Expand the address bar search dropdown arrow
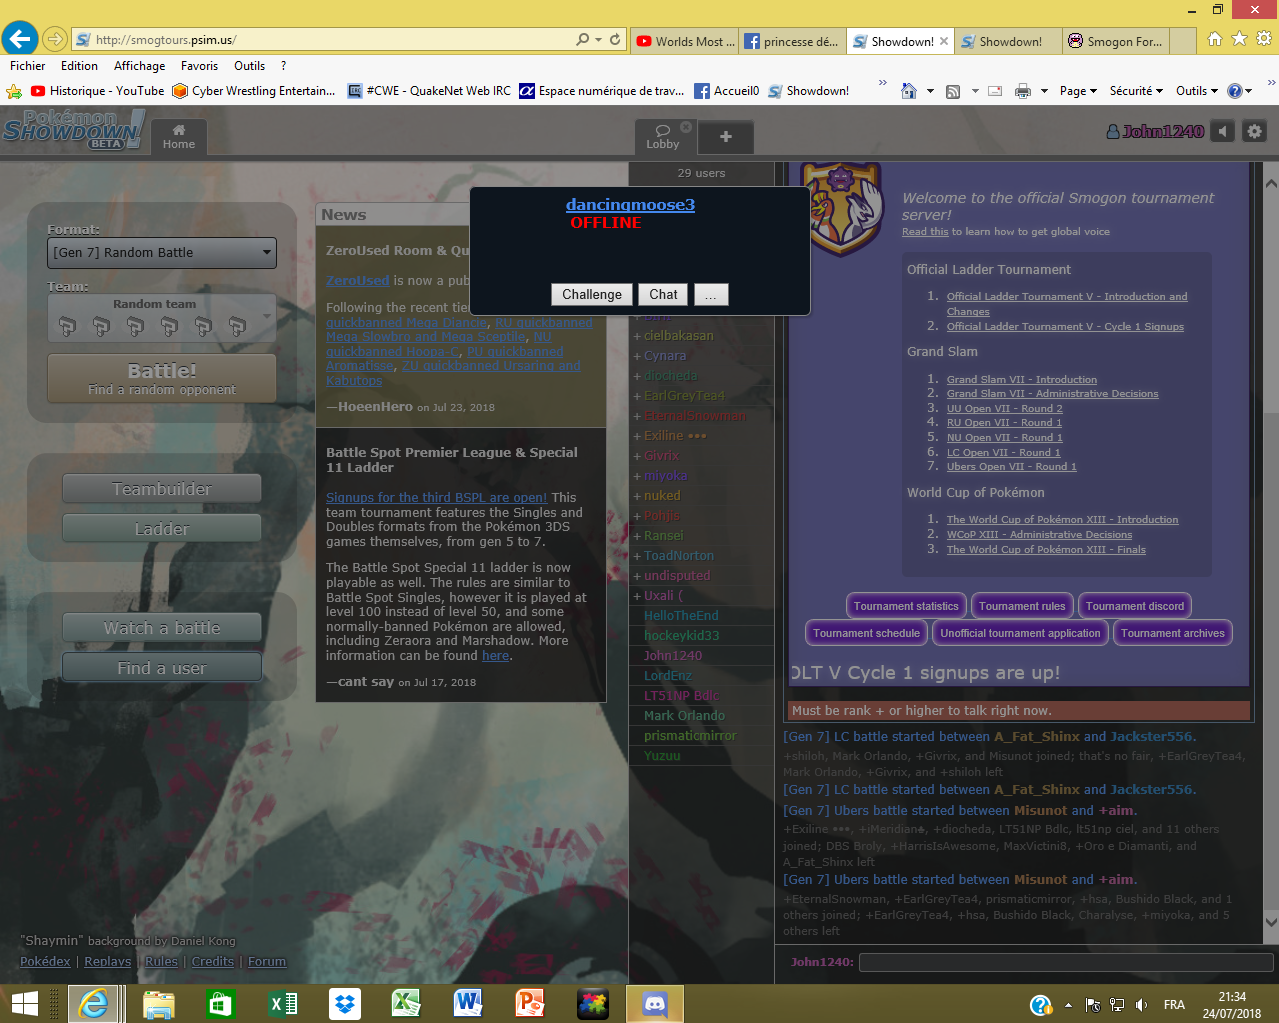1279x1023 pixels. [598, 40]
